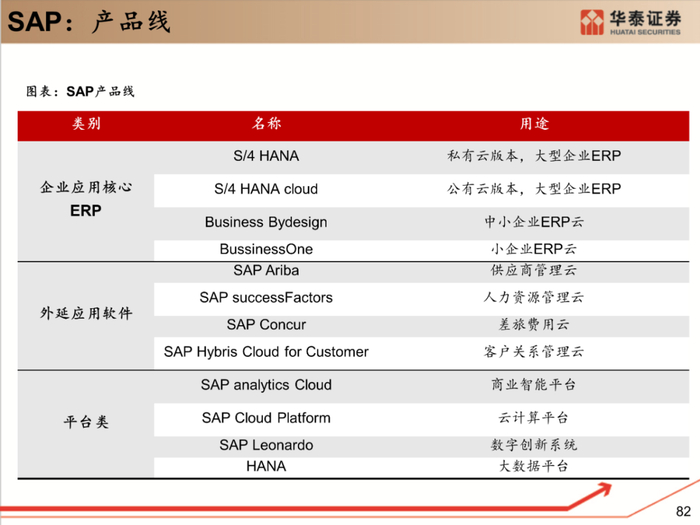The image size is (700, 525).
Task: Select the '企业应用核心 ERP' category cell
Action: [x=86, y=199]
